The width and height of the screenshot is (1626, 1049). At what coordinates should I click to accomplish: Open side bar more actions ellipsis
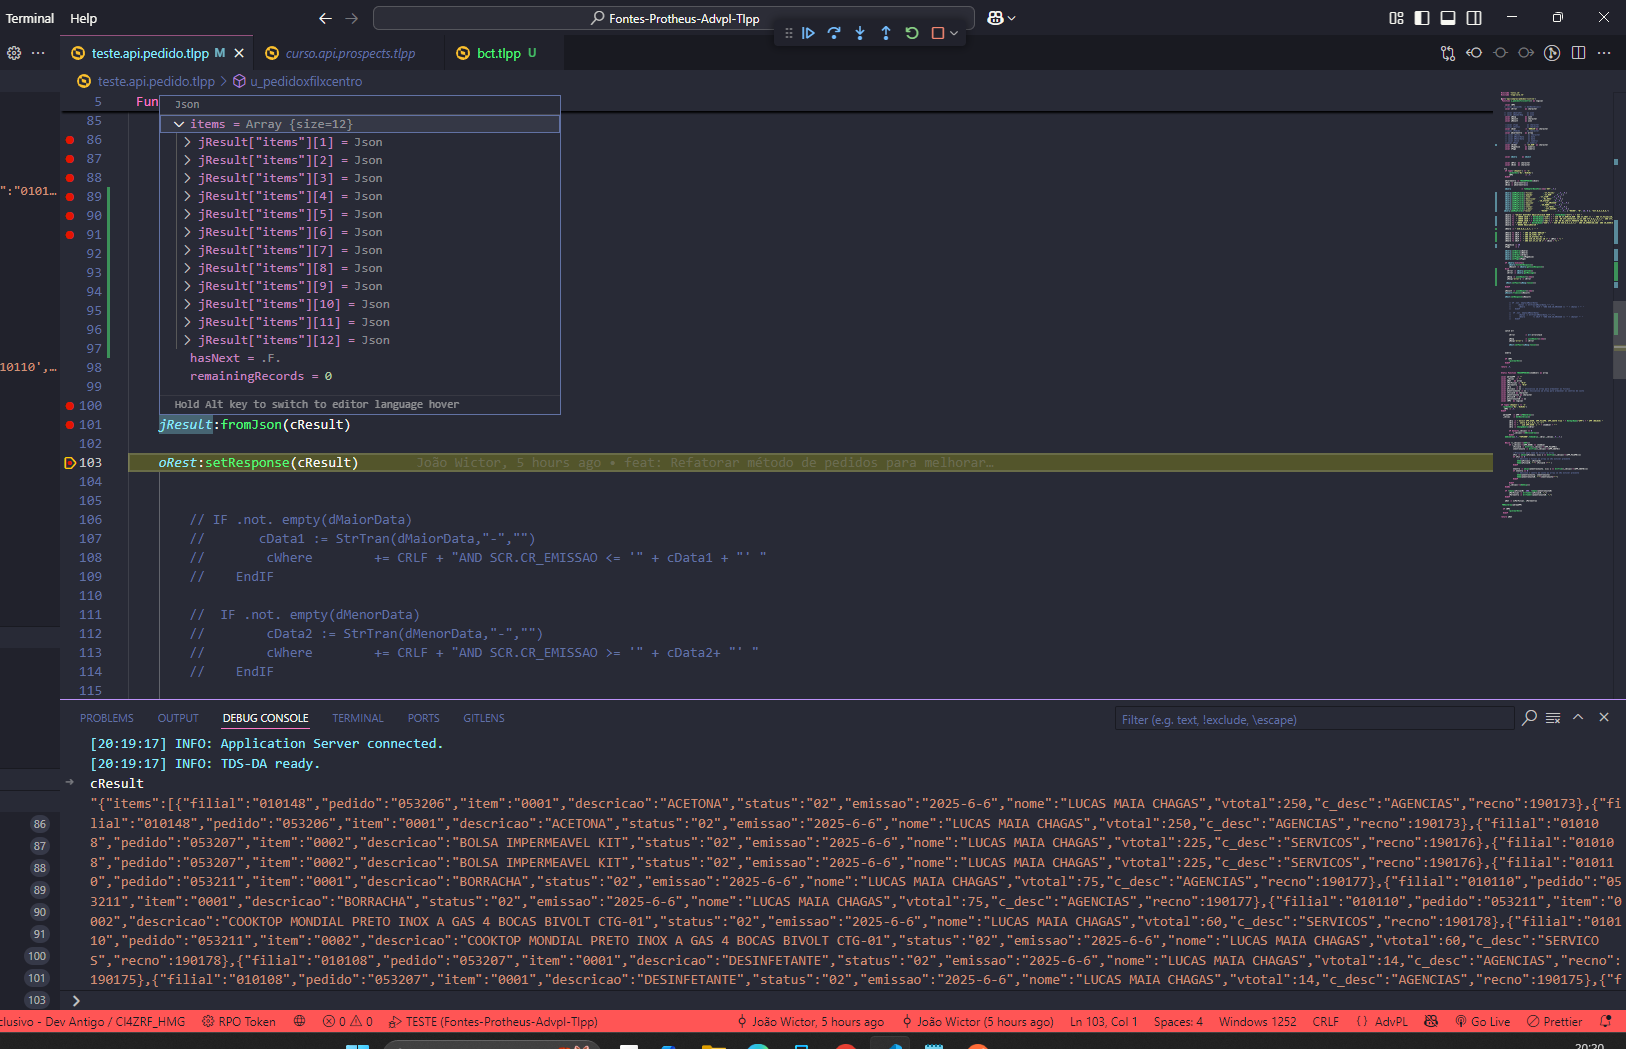[38, 53]
